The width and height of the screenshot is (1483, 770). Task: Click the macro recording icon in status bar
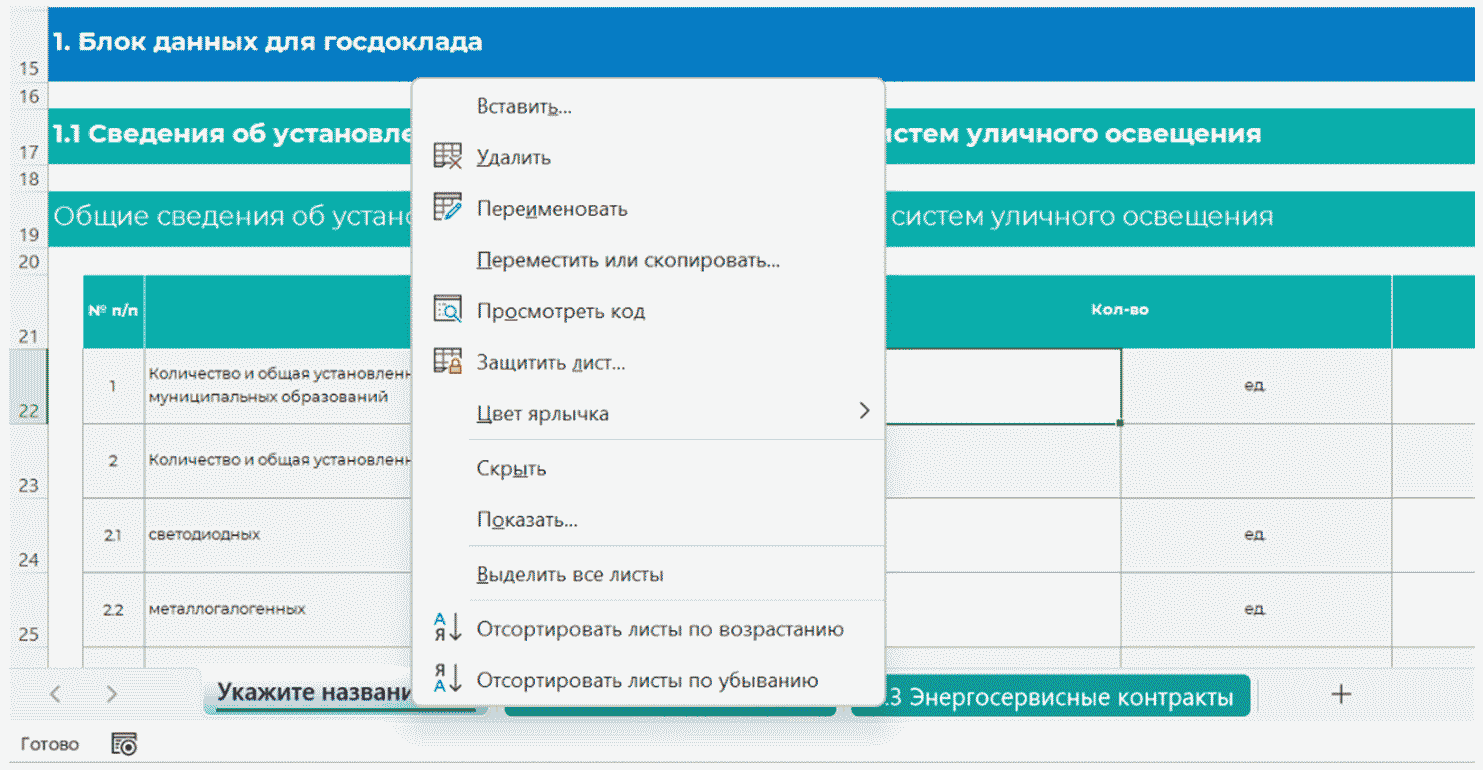[125, 744]
